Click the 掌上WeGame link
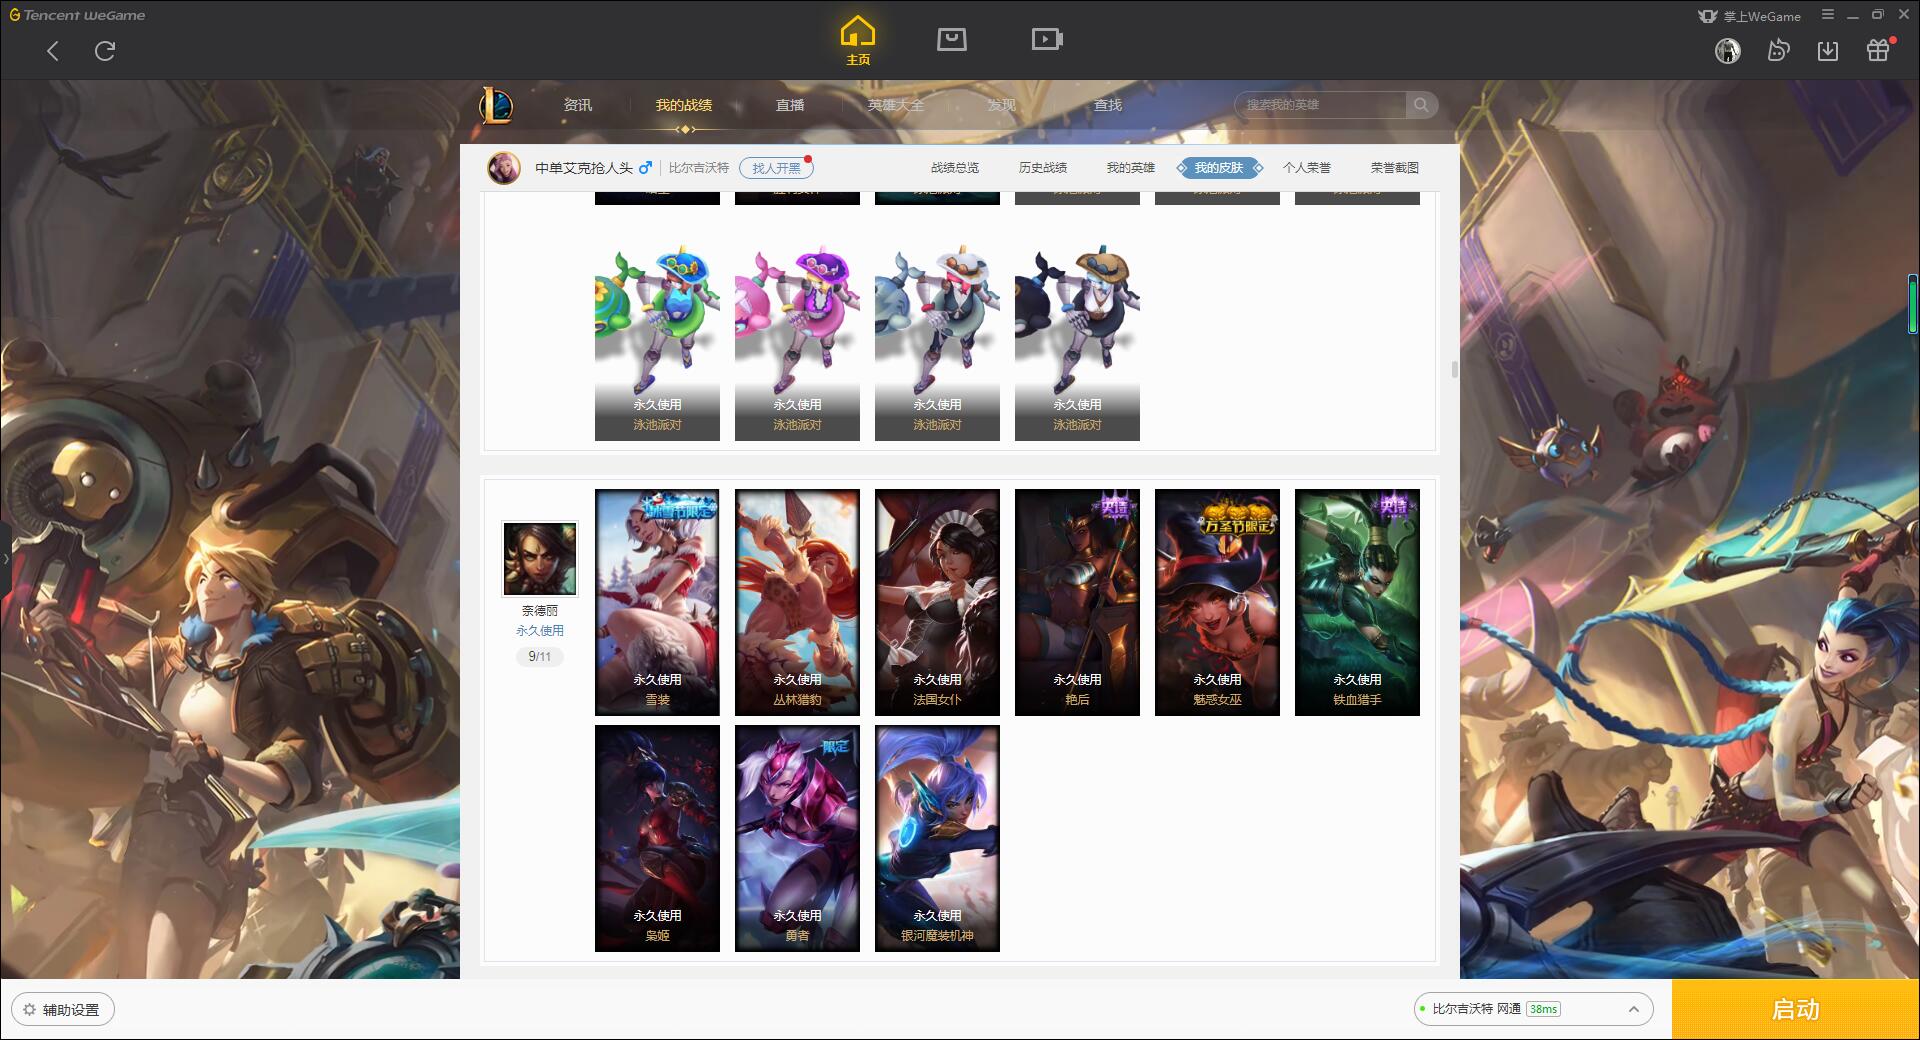This screenshot has width=1920, height=1040. point(1750,16)
